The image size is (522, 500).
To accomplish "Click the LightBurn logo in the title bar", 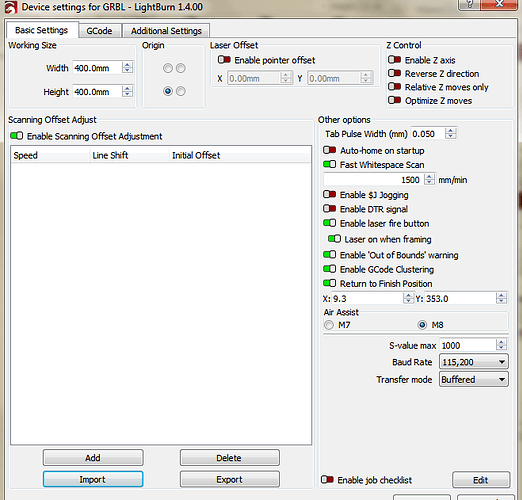I will click(10, 7).
